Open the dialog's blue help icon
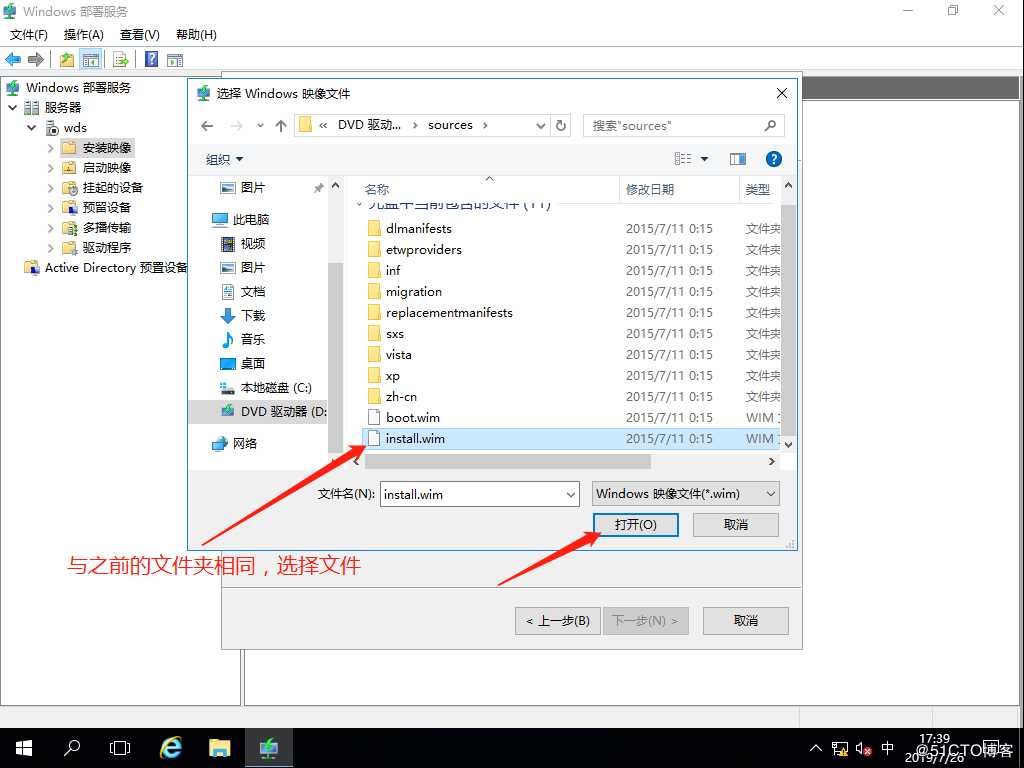1024x768 pixels. 773,159
